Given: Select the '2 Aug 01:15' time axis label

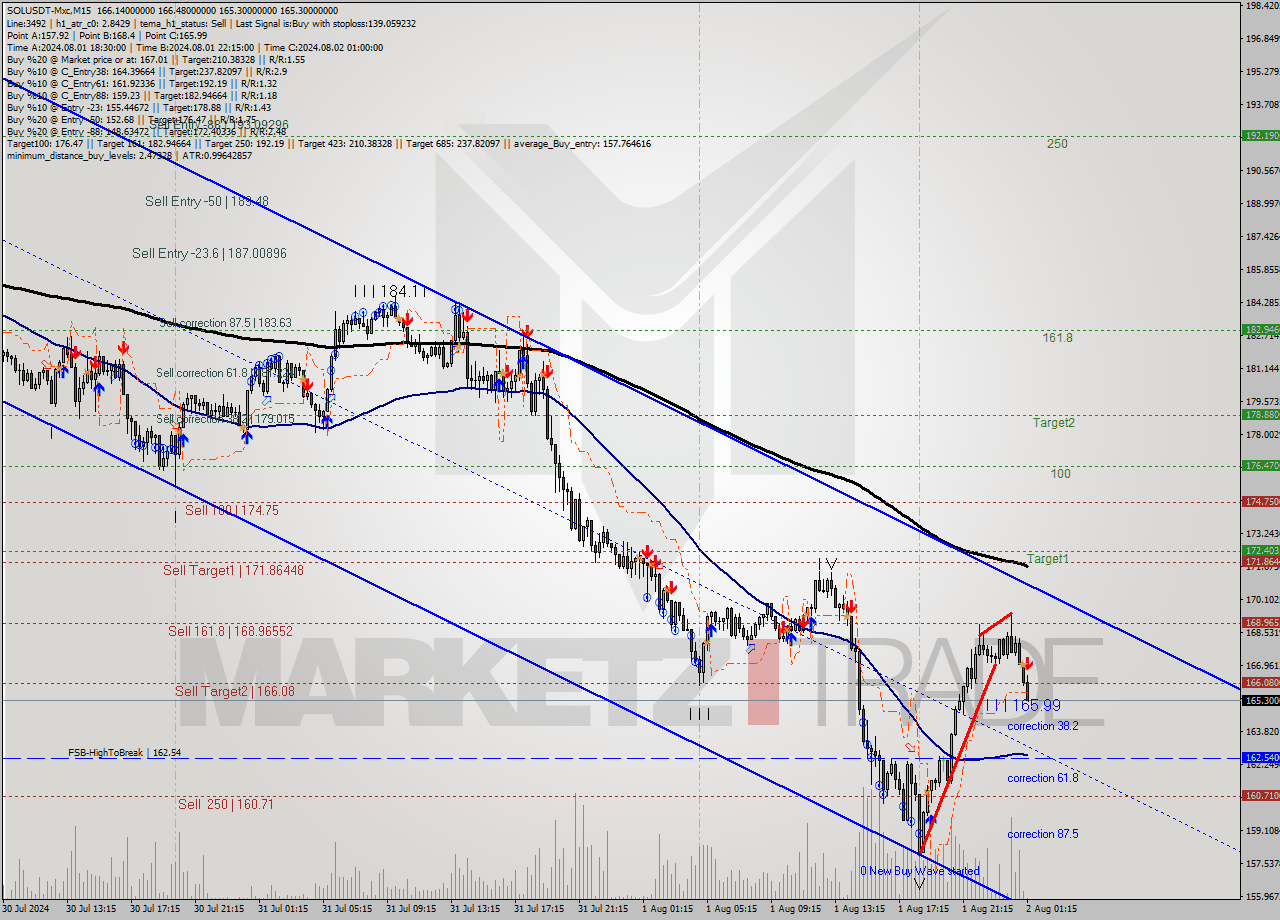Looking at the screenshot, I should 1051,909.
